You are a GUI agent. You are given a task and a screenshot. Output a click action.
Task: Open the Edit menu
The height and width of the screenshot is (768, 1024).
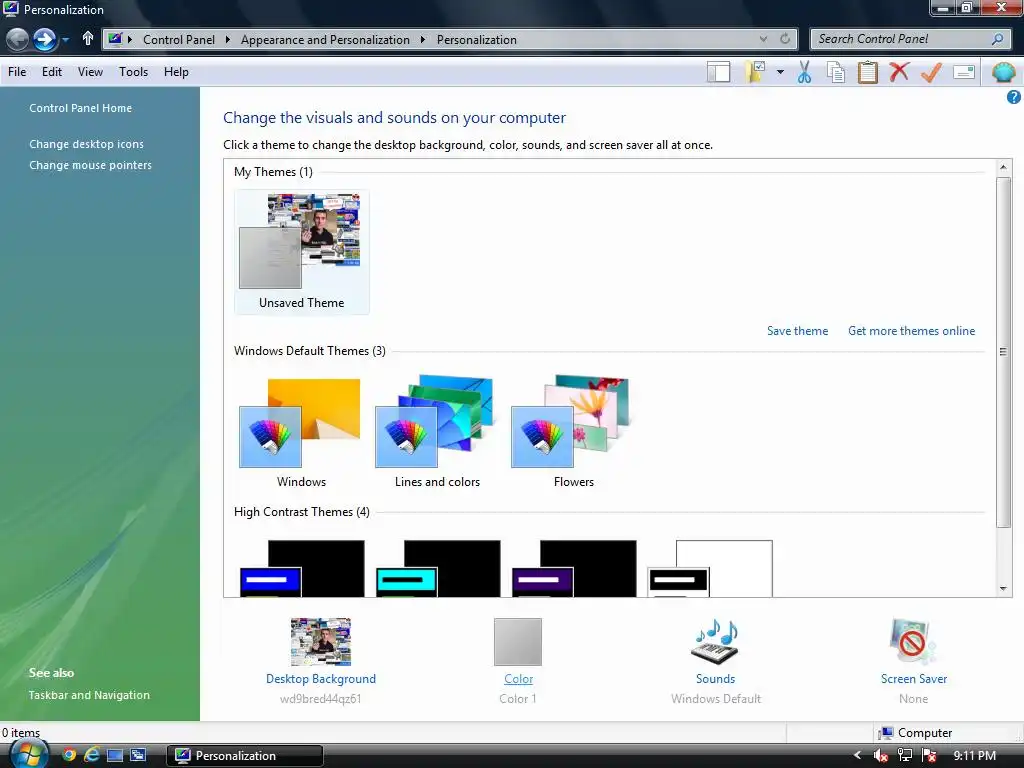point(52,72)
